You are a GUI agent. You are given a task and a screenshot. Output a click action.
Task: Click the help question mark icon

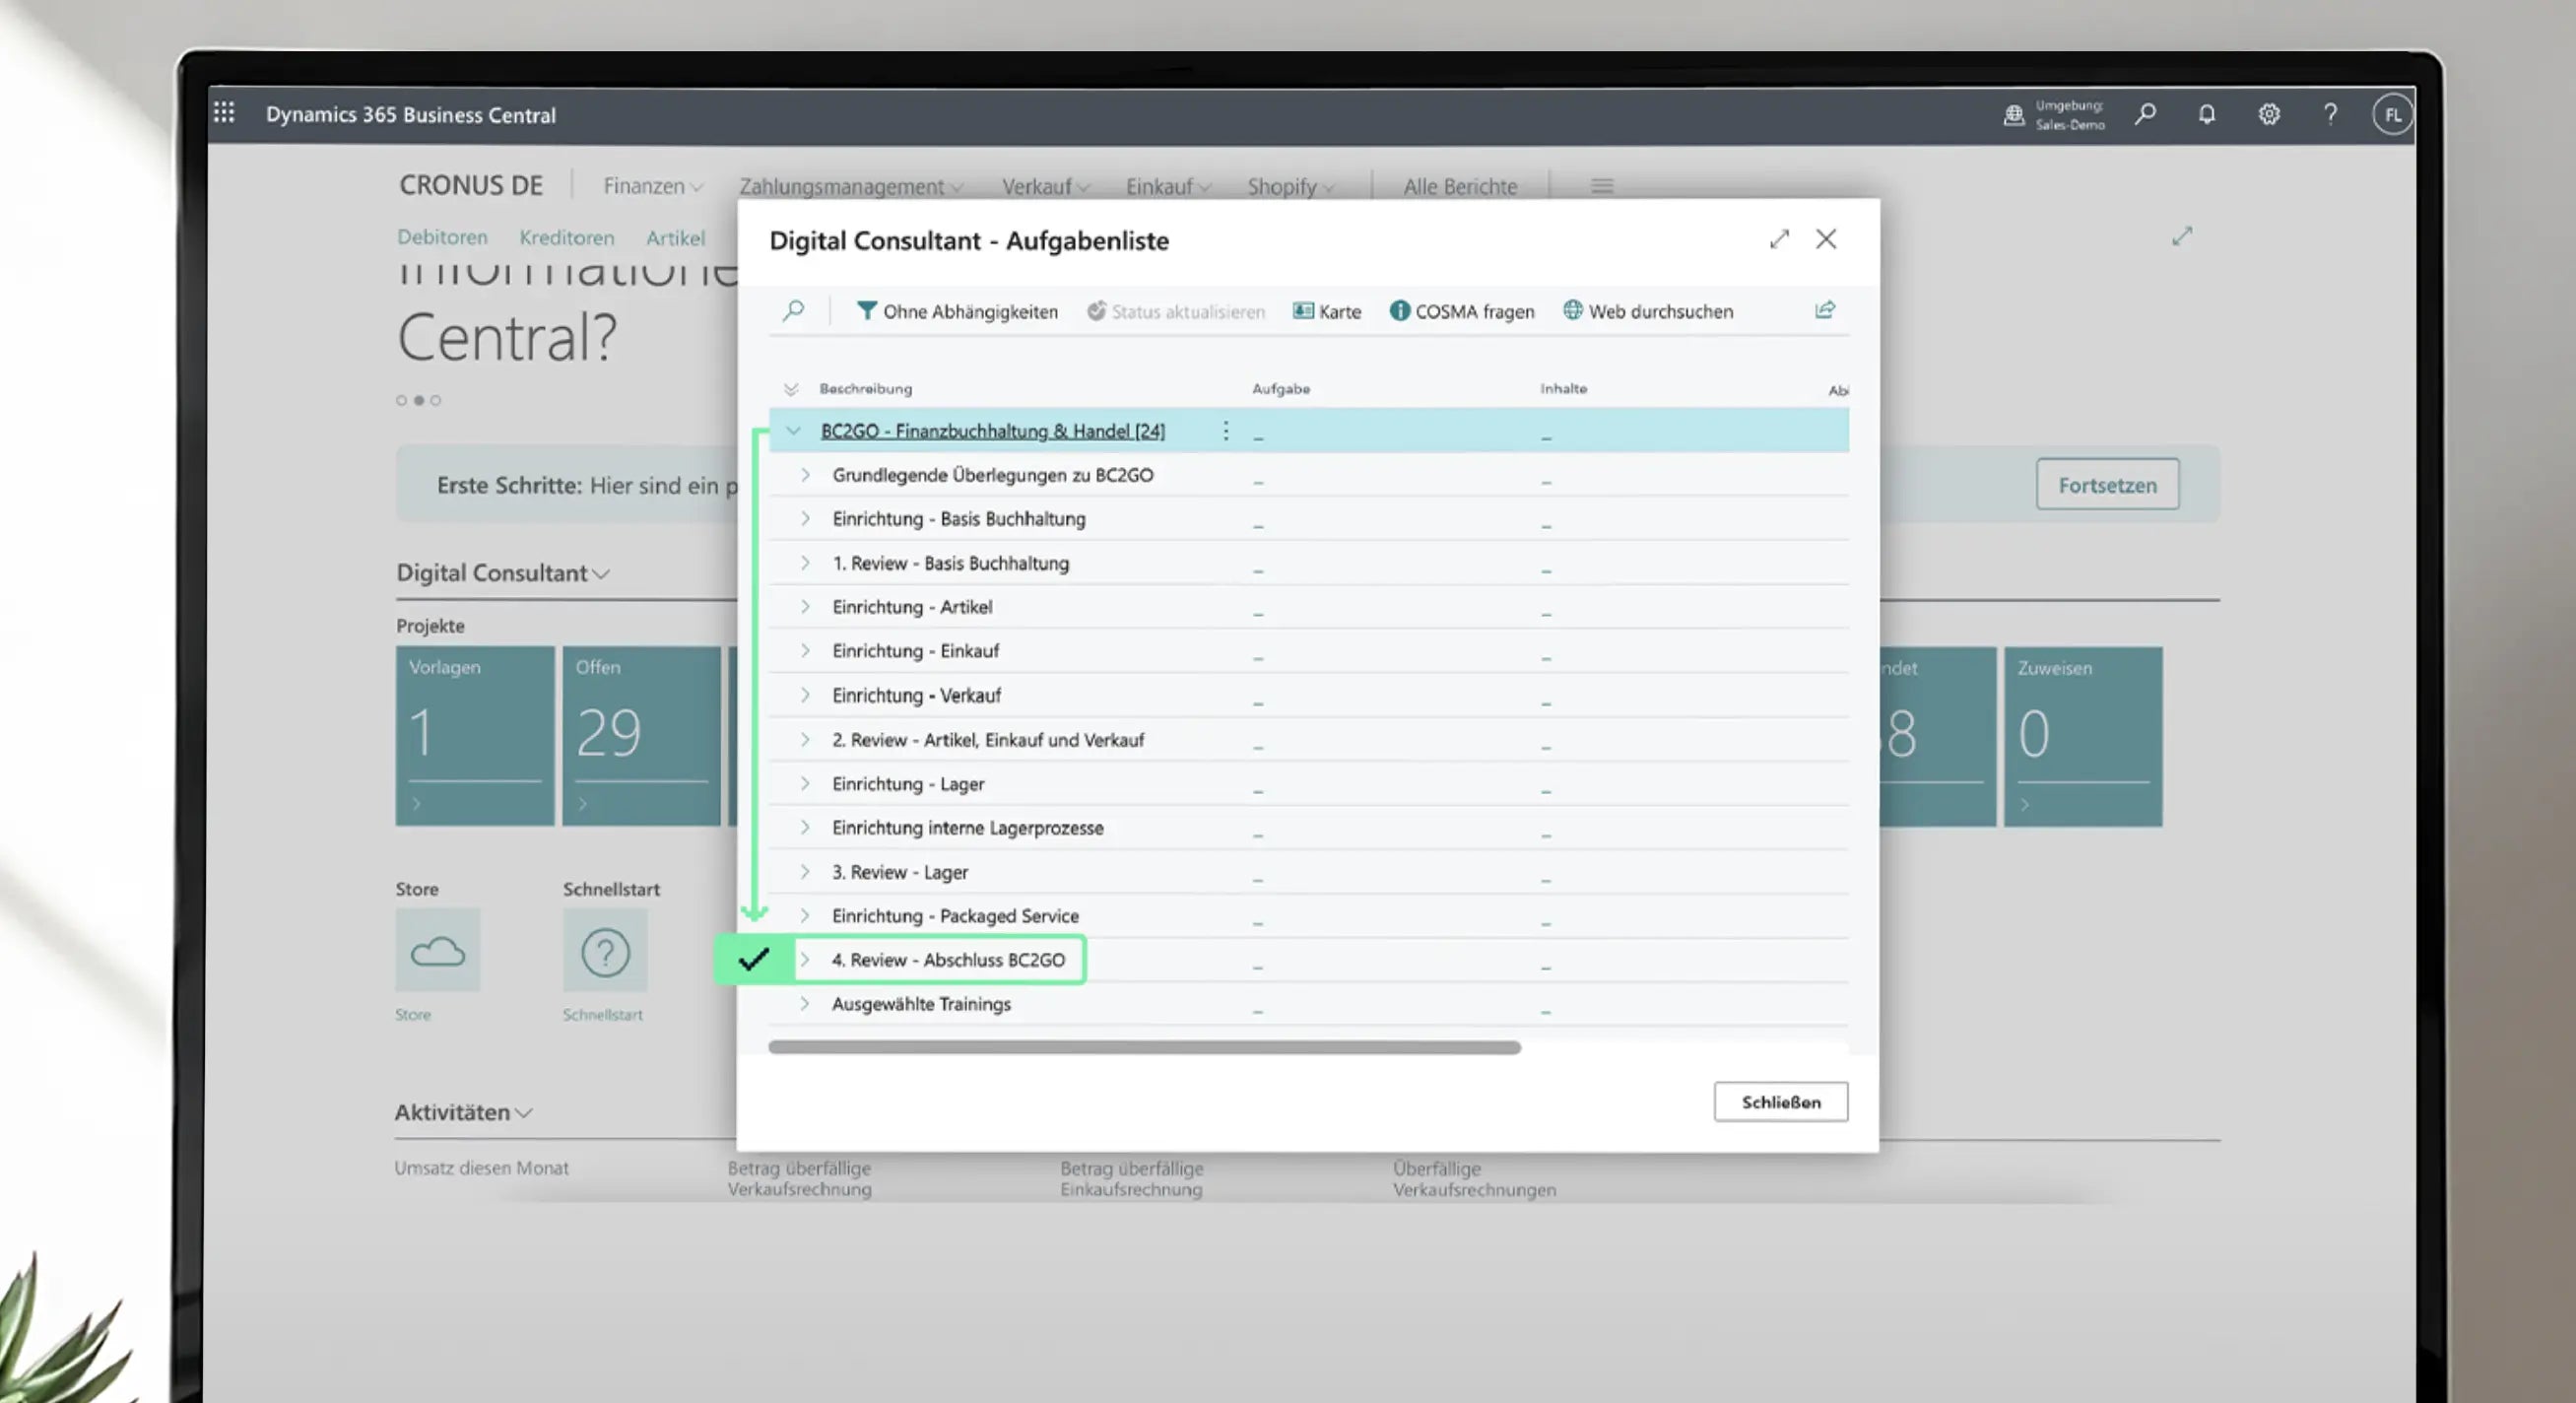[x=2330, y=114]
